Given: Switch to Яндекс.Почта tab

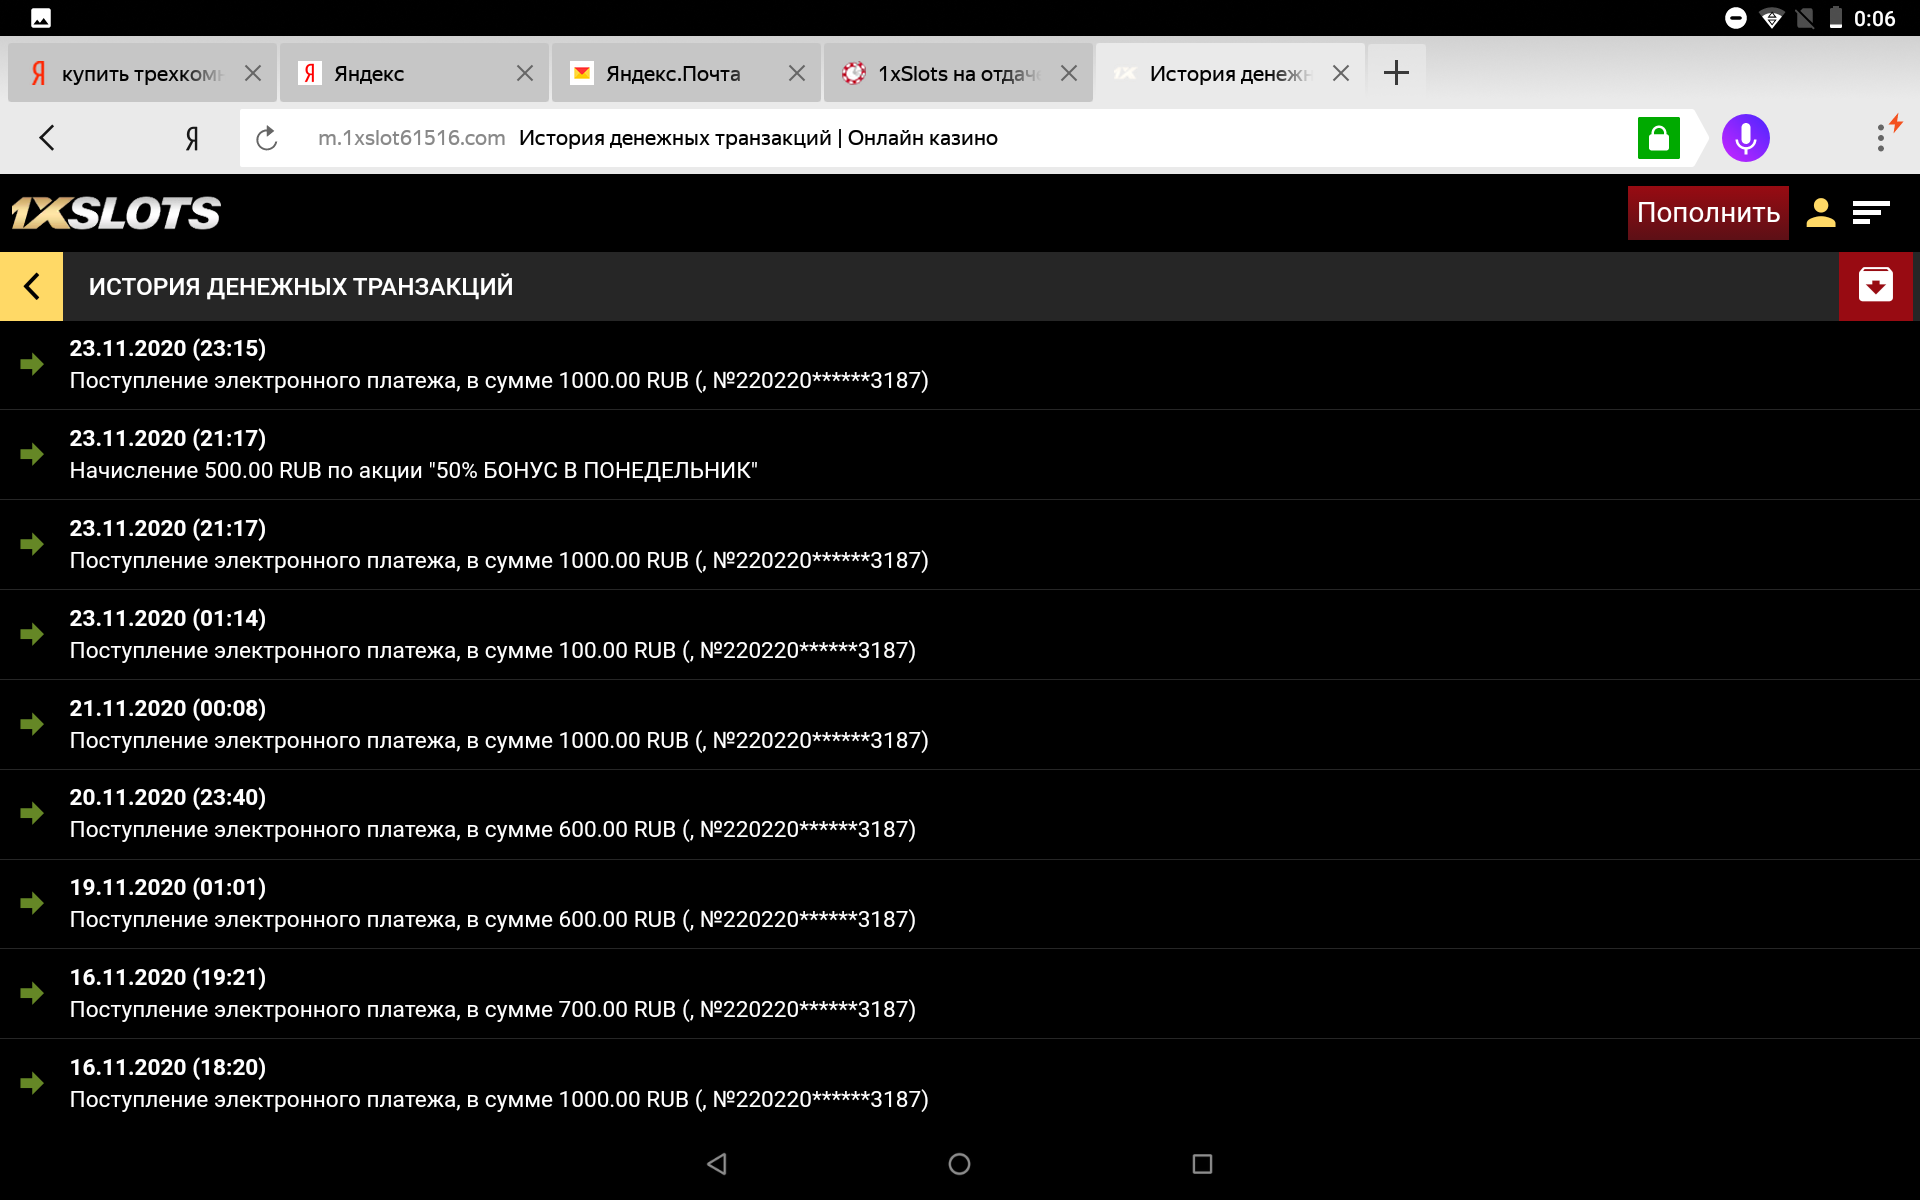Looking at the screenshot, I should tap(672, 74).
